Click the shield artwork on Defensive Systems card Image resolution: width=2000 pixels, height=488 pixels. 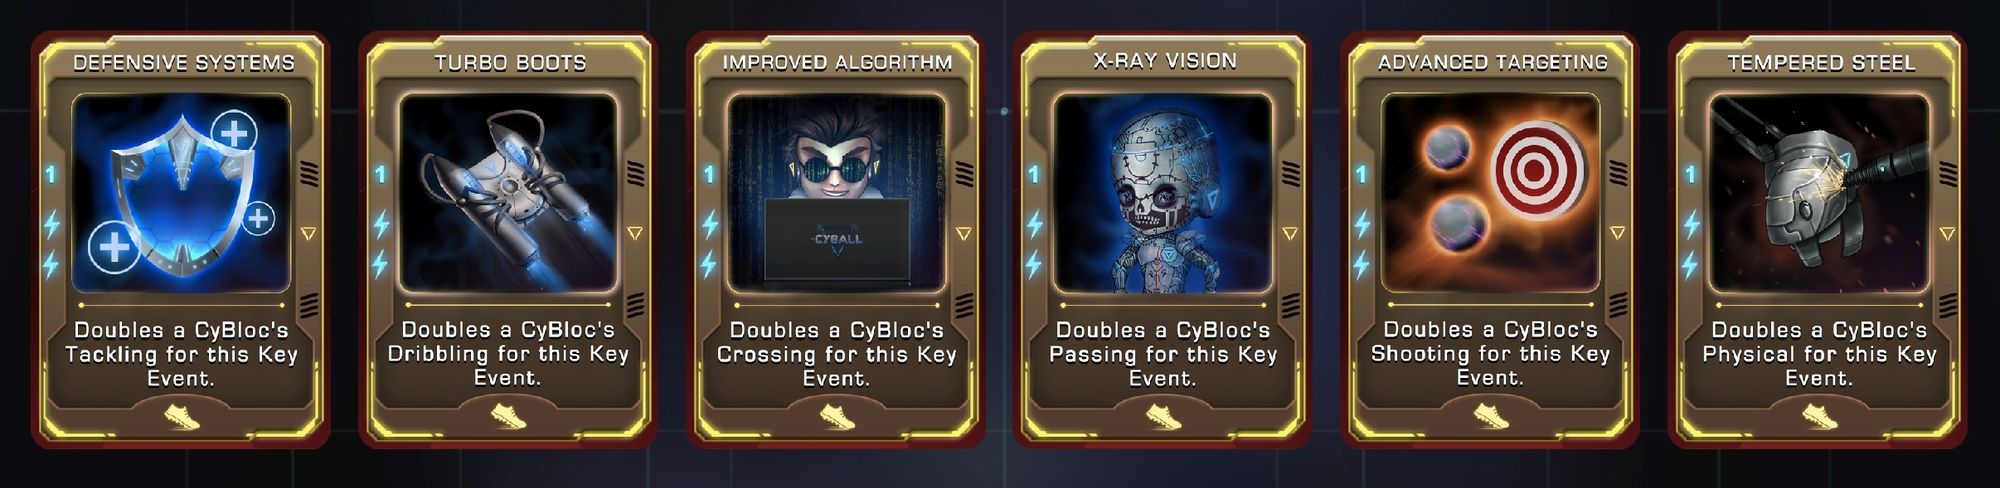(181, 193)
